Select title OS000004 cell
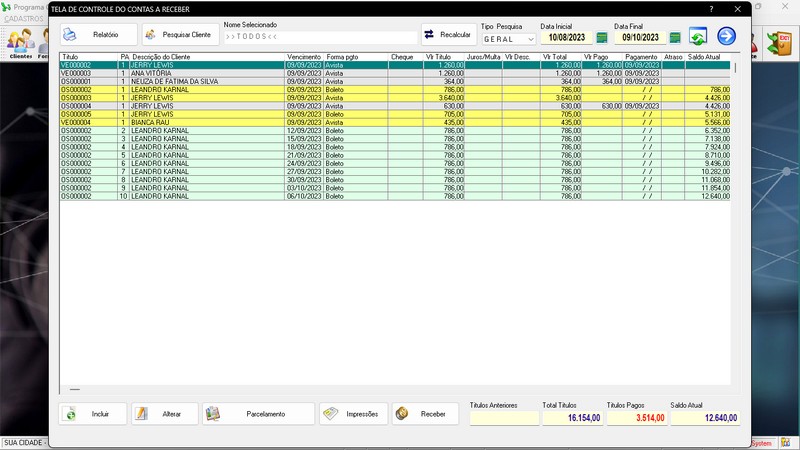The height and width of the screenshot is (450, 800). click(x=89, y=106)
